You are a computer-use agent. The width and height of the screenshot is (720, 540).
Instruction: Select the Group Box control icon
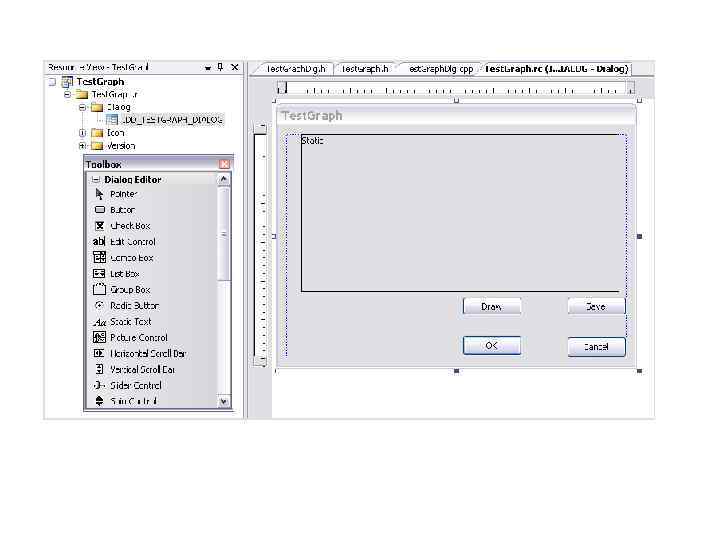click(x=99, y=289)
